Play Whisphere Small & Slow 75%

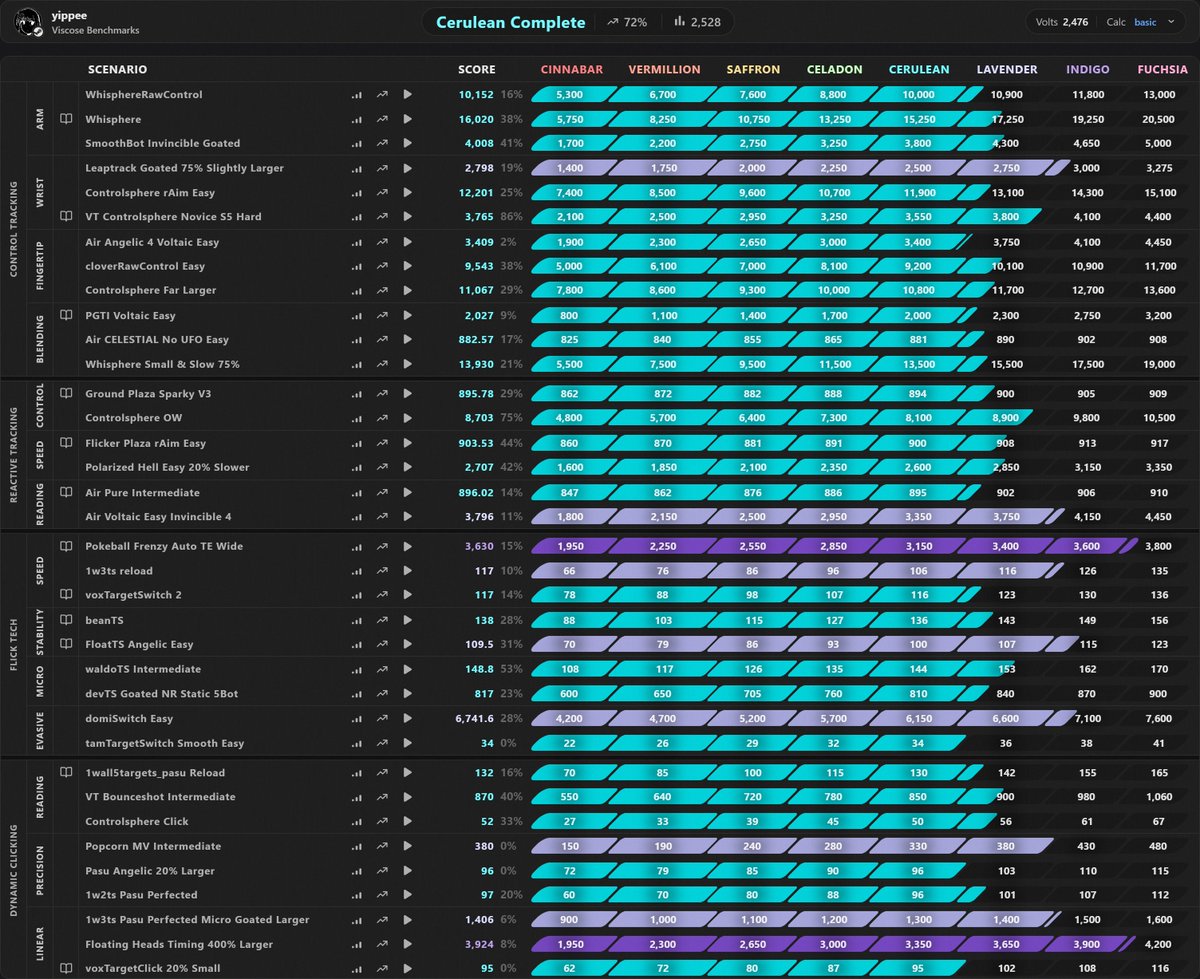[407, 364]
